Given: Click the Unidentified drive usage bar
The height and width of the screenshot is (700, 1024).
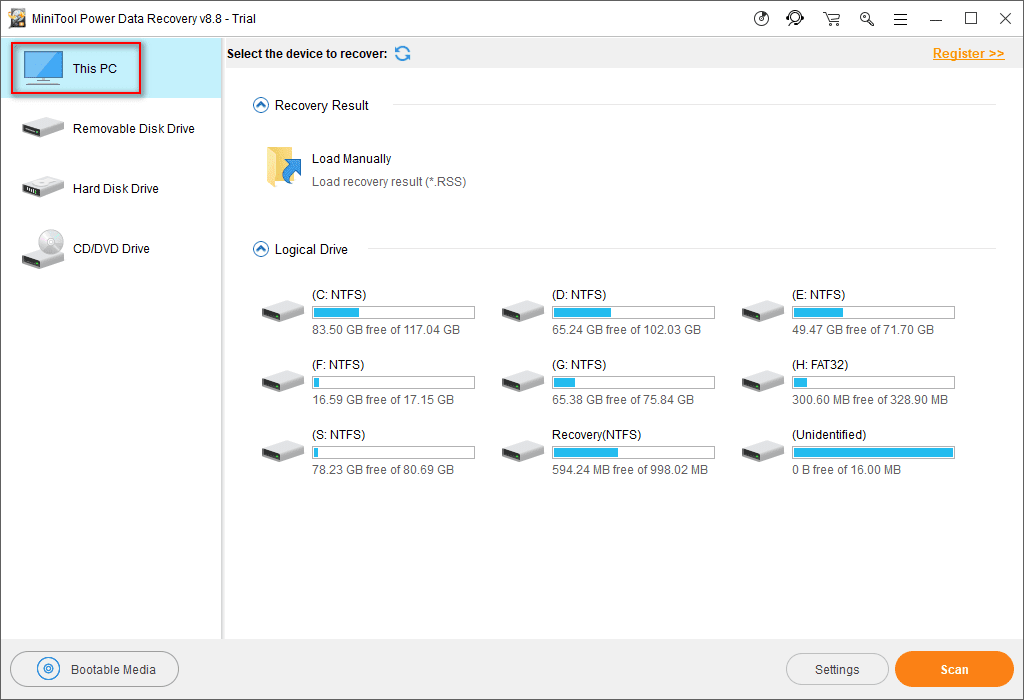Looking at the screenshot, I should pos(873,453).
